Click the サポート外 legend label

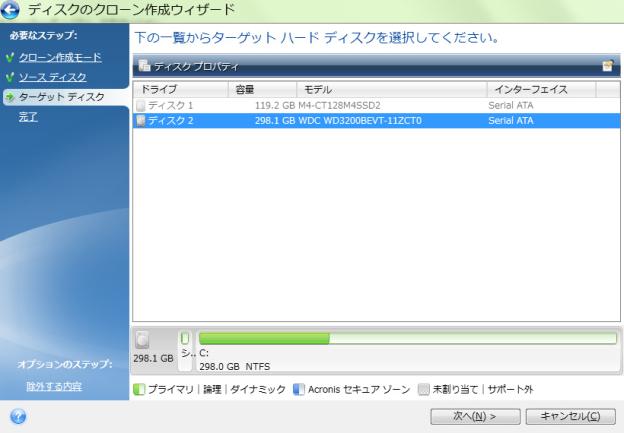click(x=511, y=389)
